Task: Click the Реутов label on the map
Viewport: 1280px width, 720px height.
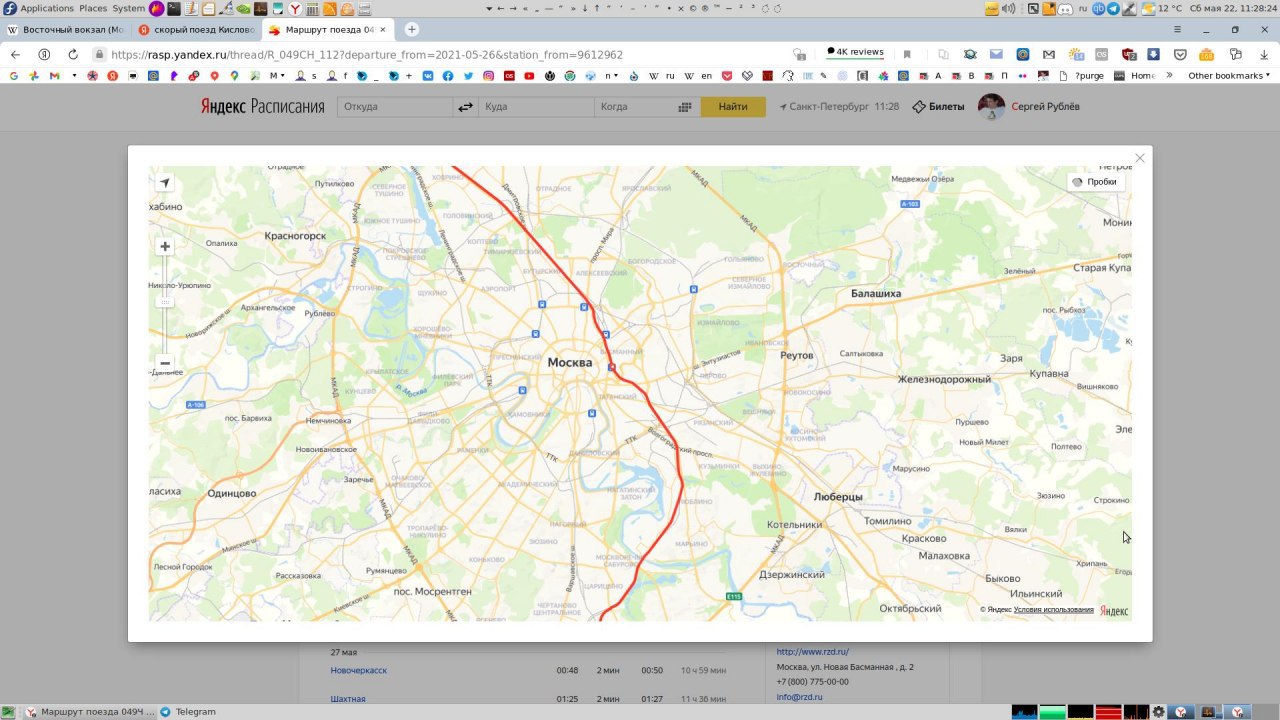Action: point(797,355)
